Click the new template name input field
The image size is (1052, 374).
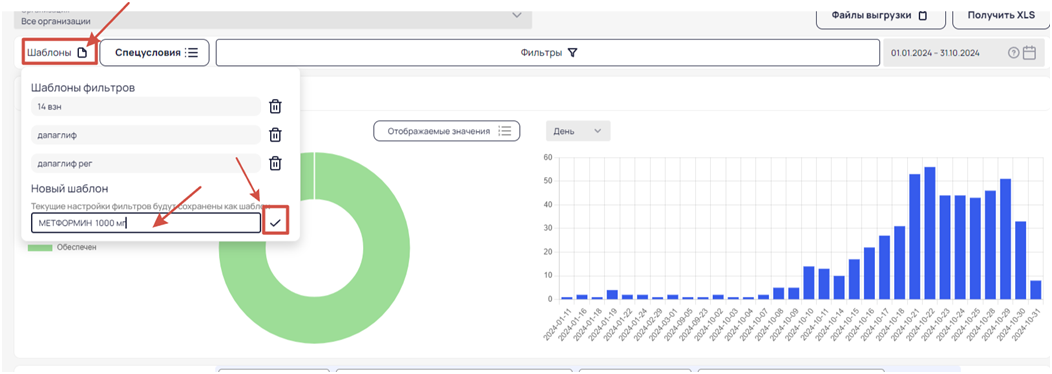click(x=146, y=223)
